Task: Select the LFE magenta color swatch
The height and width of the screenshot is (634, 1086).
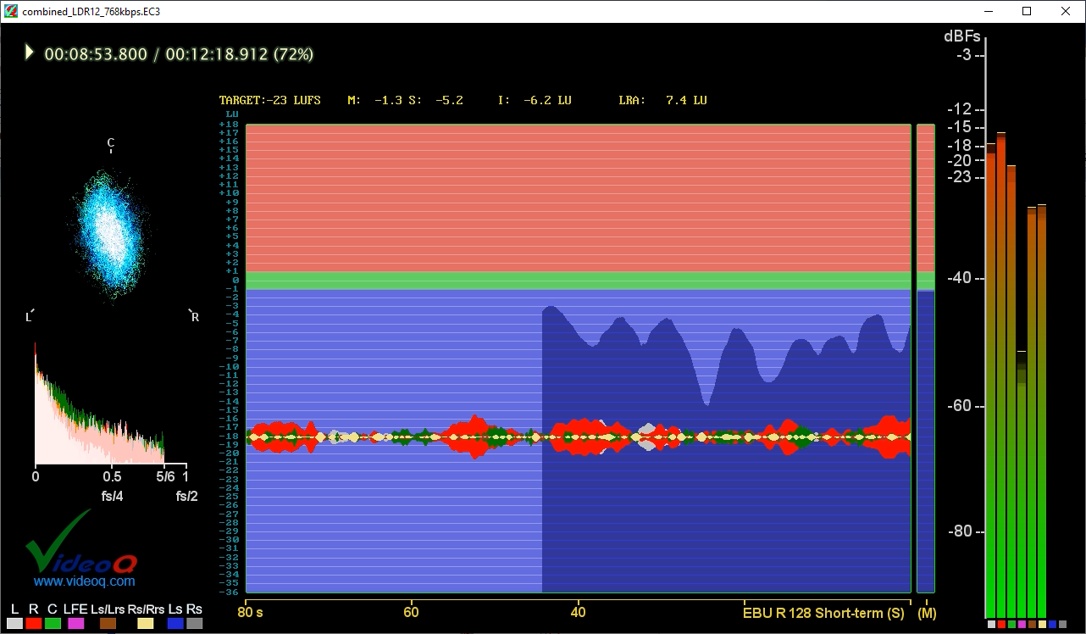Action: (x=75, y=622)
